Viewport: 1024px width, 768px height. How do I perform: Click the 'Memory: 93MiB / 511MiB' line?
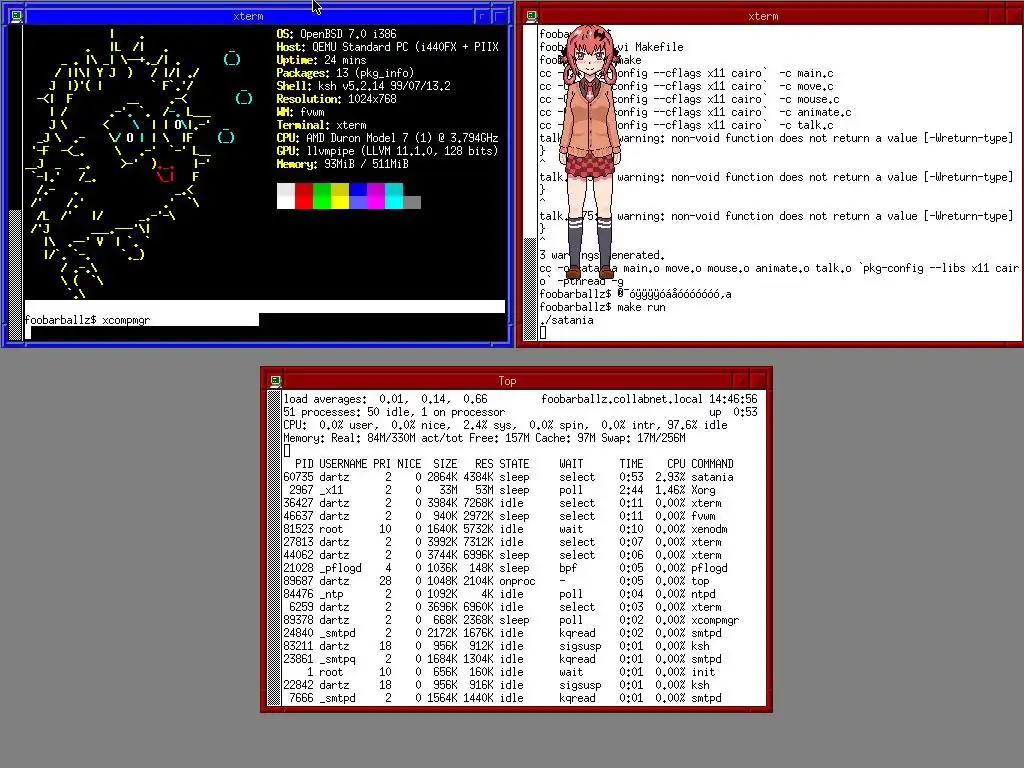342,165
